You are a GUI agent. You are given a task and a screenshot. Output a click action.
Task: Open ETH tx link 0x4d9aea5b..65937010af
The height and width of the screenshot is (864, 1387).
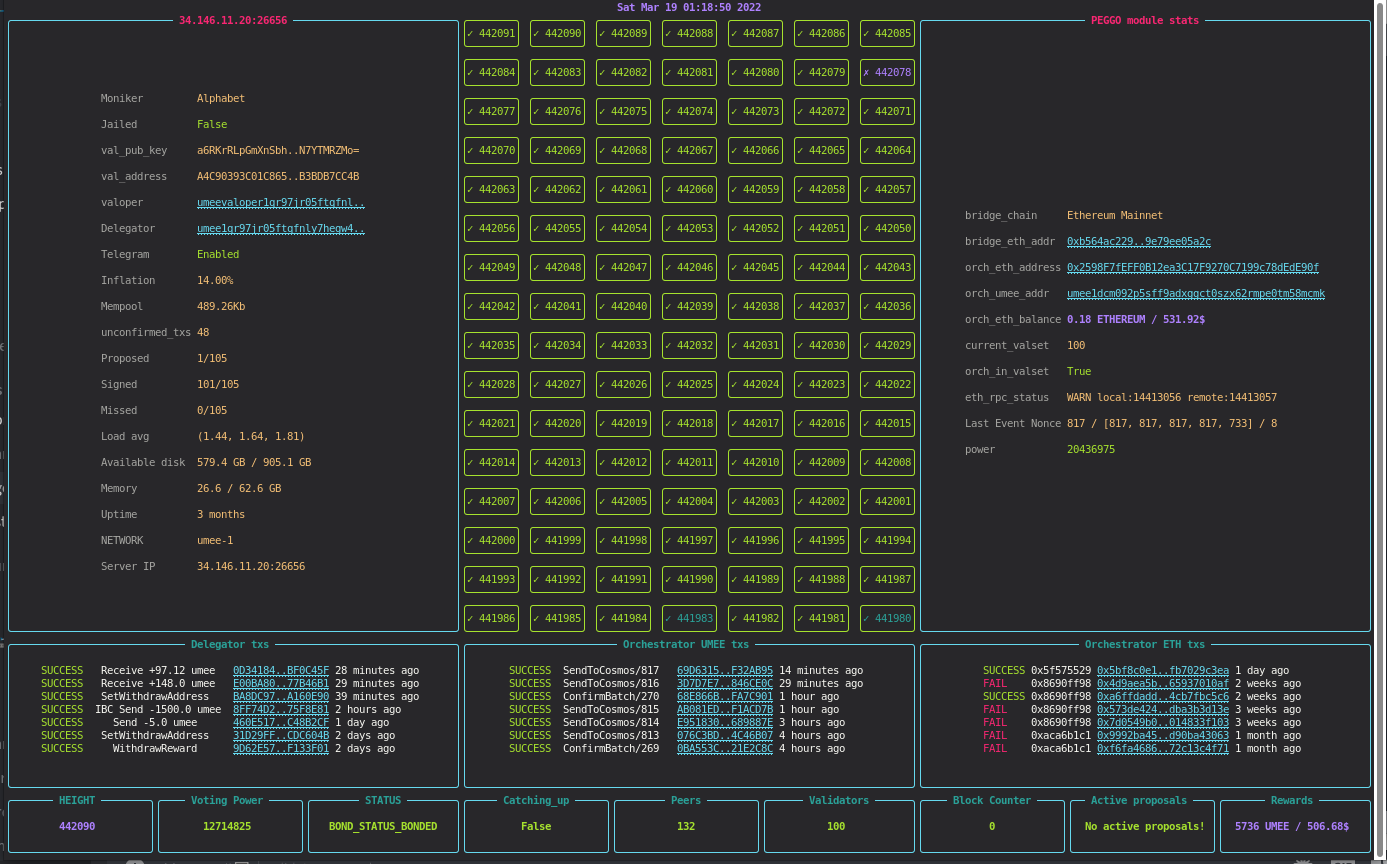[1163, 683]
